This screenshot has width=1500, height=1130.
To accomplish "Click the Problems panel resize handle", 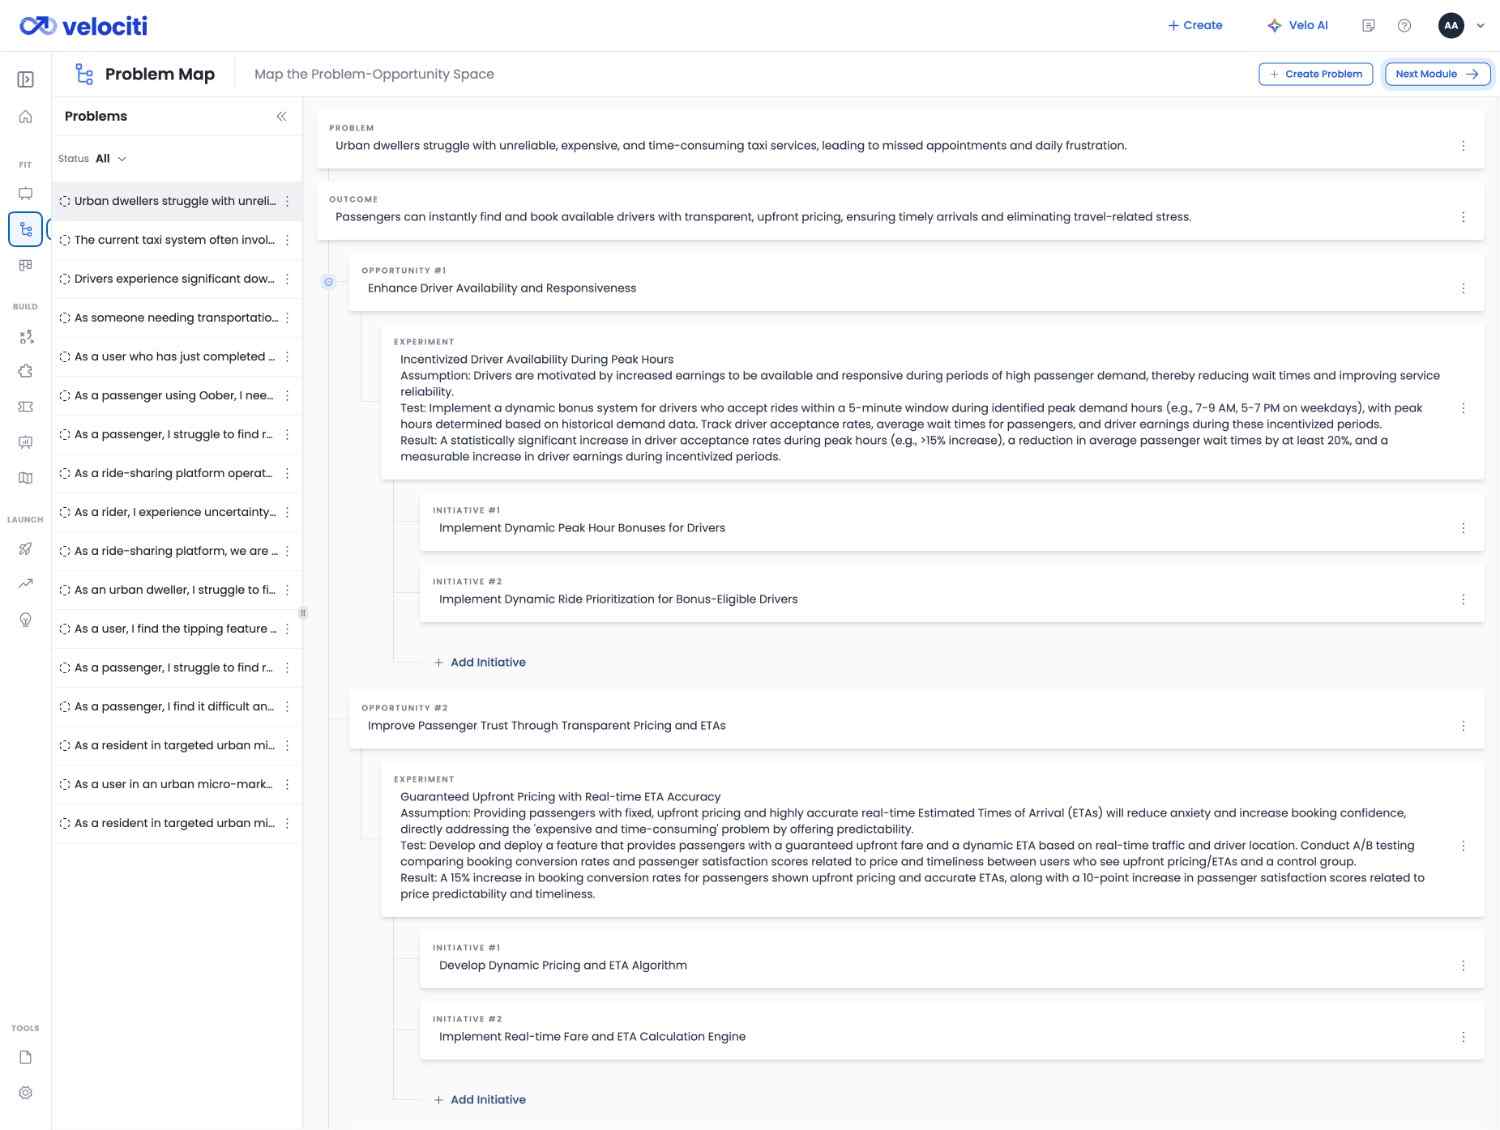I will pos(303,613).
